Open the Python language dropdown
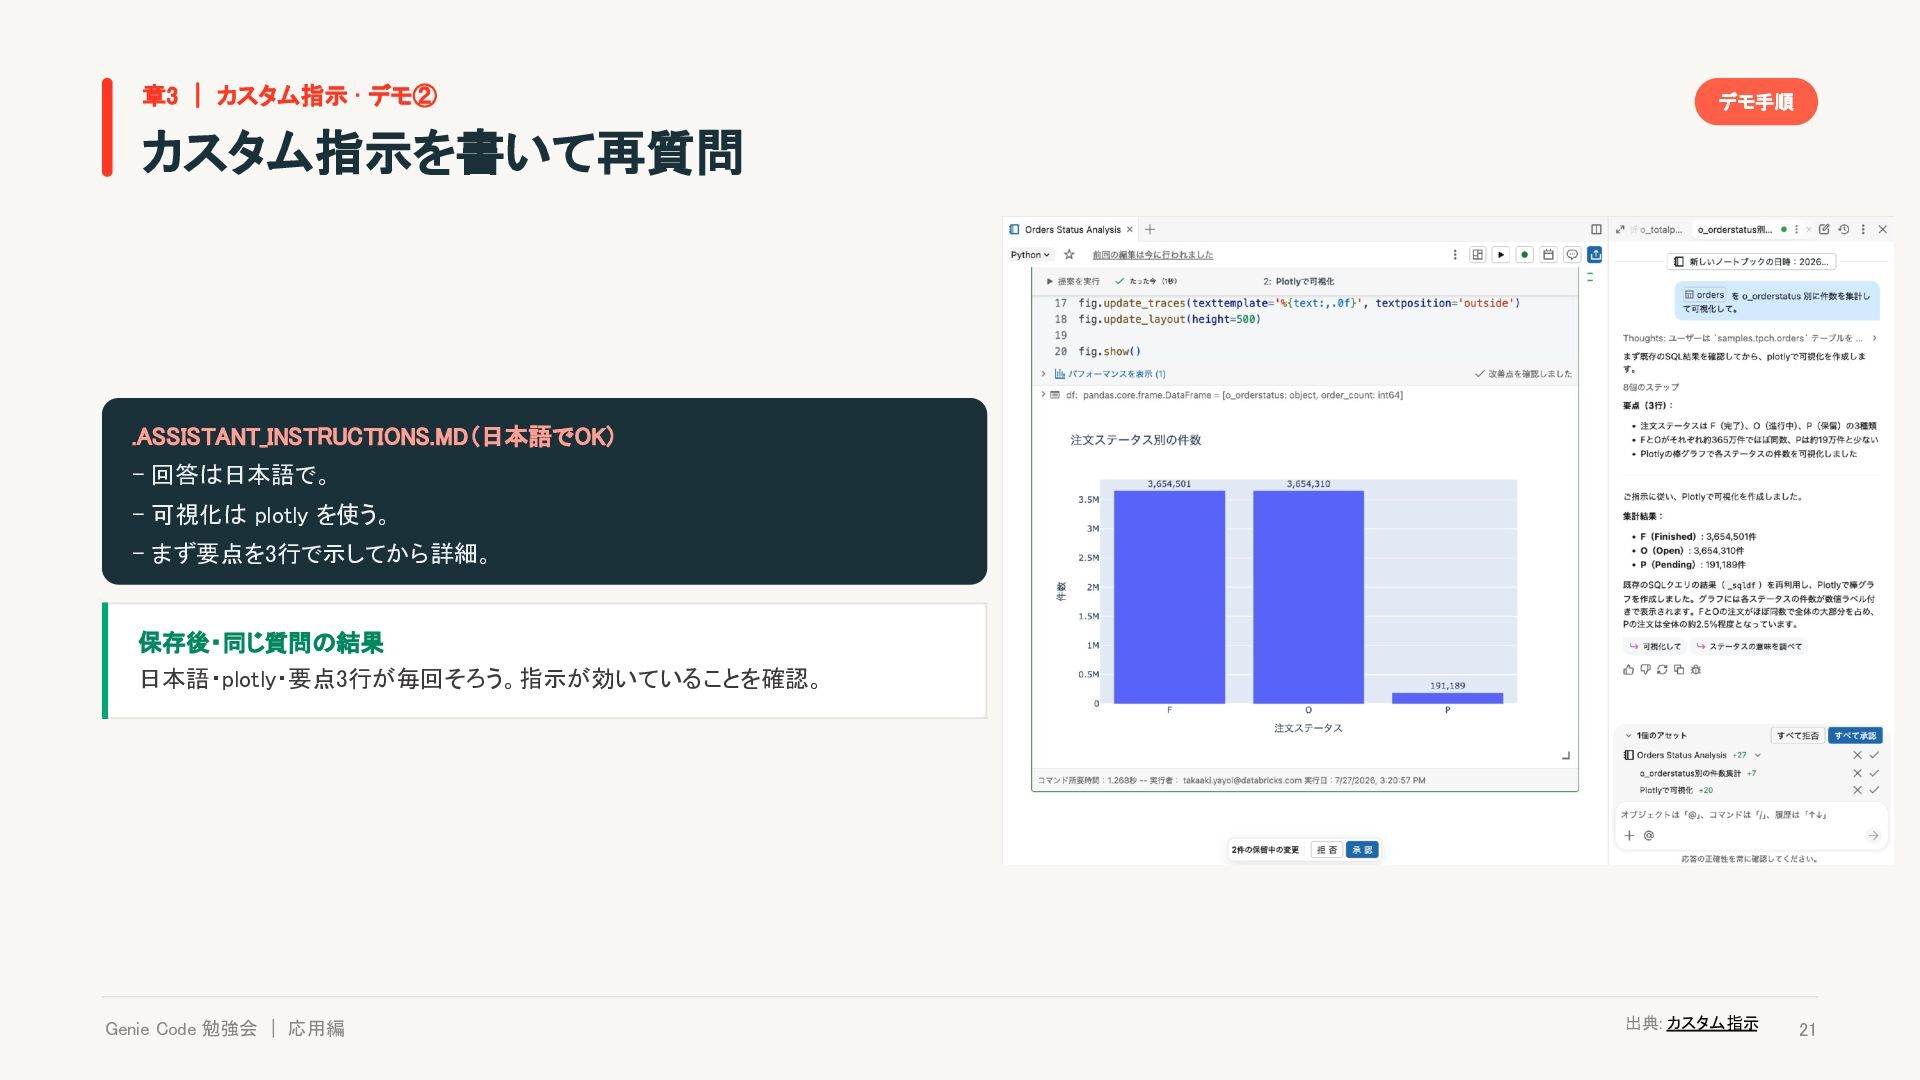This screenshot has height=1080, width=1920. (1030, 255)
